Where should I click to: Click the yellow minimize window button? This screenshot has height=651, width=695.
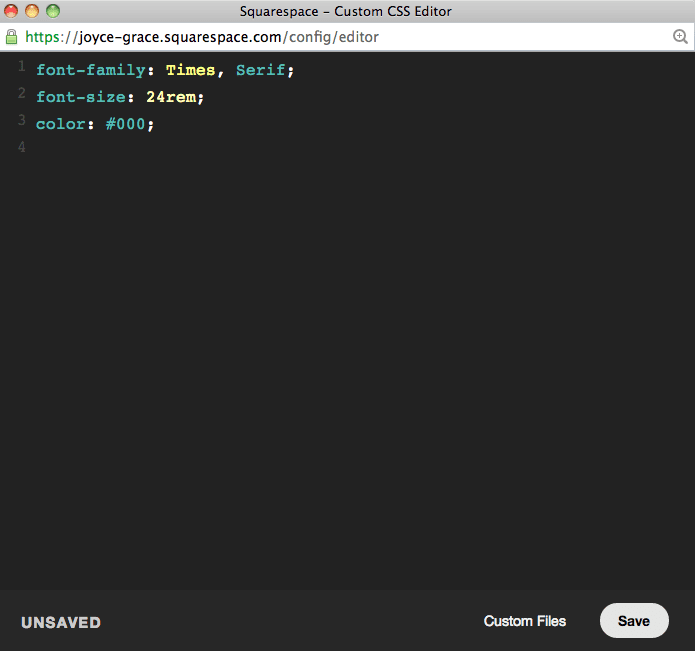pyautogui.click(x=32, y=11)
